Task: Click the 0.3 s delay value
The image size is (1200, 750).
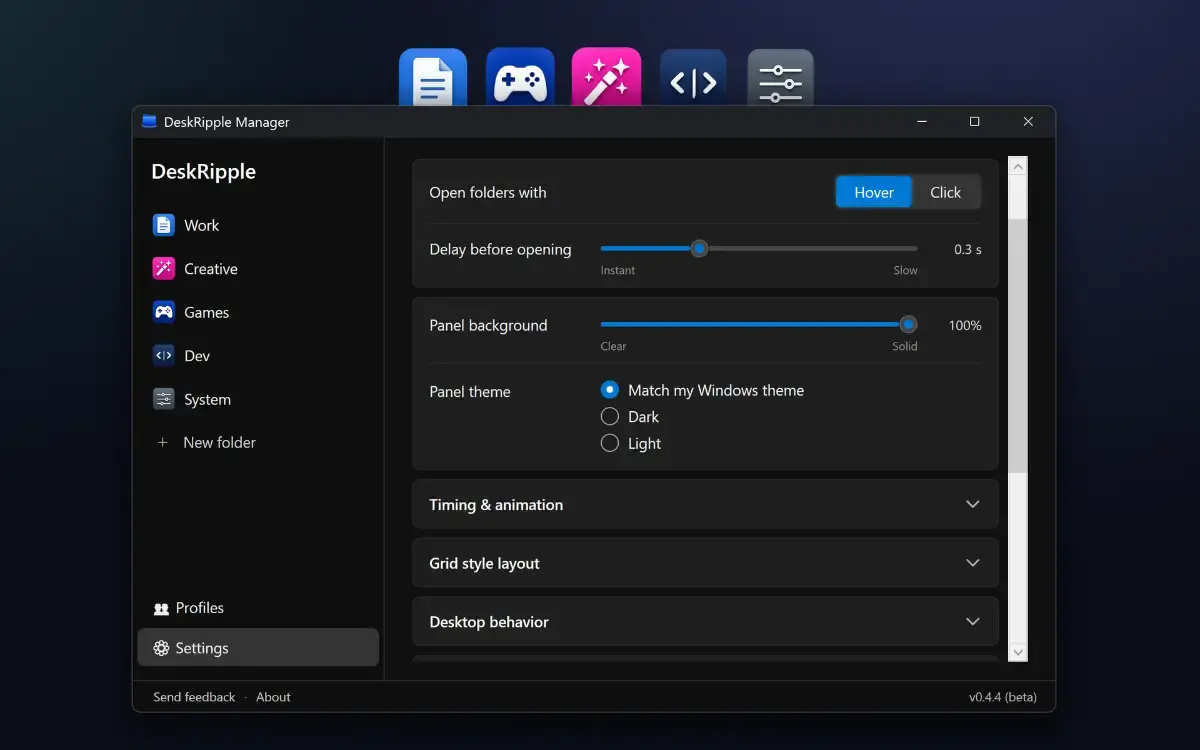Action: pos(967,249)
